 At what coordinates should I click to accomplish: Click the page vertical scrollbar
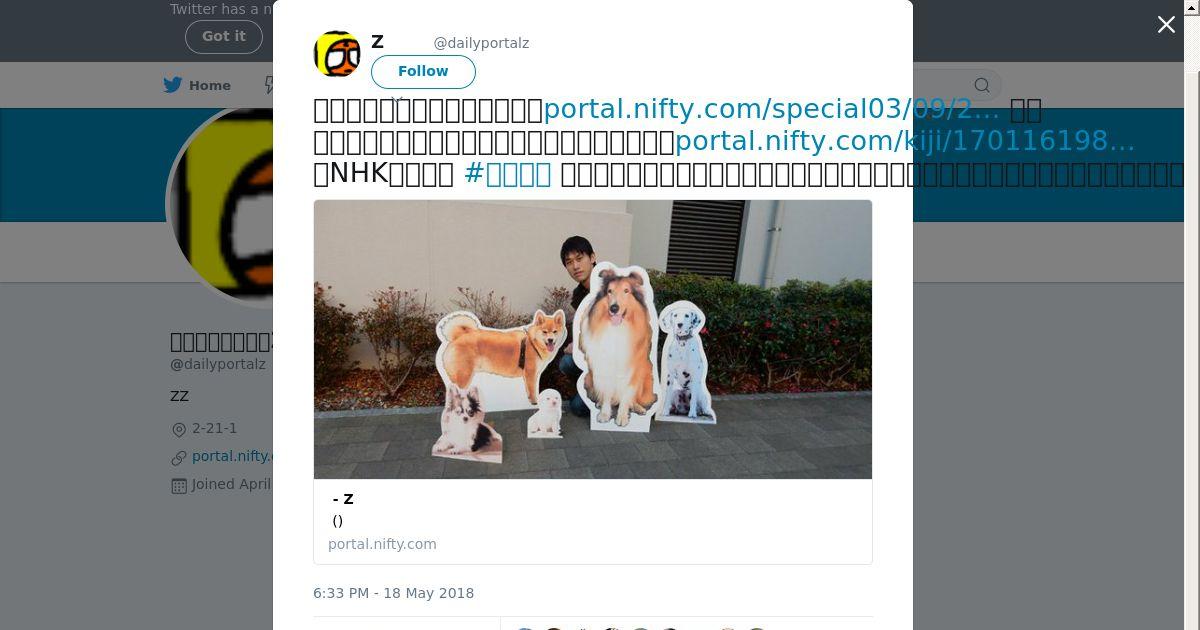pyautogui.click(x=1192, y=315)
